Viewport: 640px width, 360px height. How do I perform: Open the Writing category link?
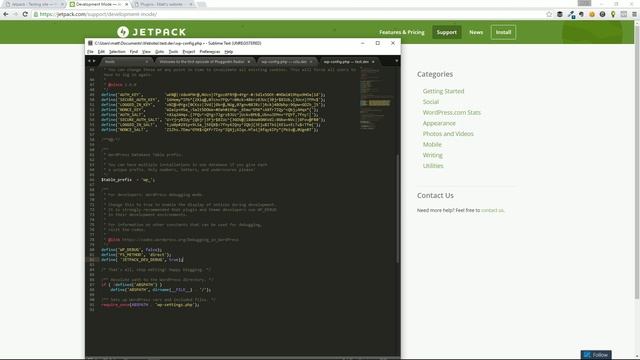pos(432,155)
